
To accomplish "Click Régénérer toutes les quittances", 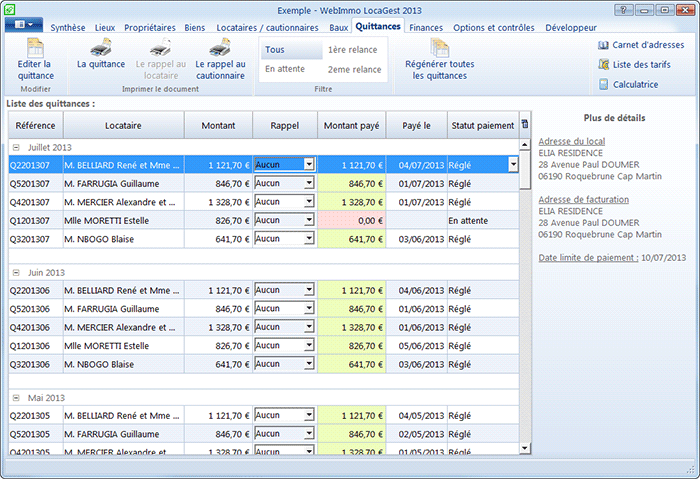I will pos(439,58).
